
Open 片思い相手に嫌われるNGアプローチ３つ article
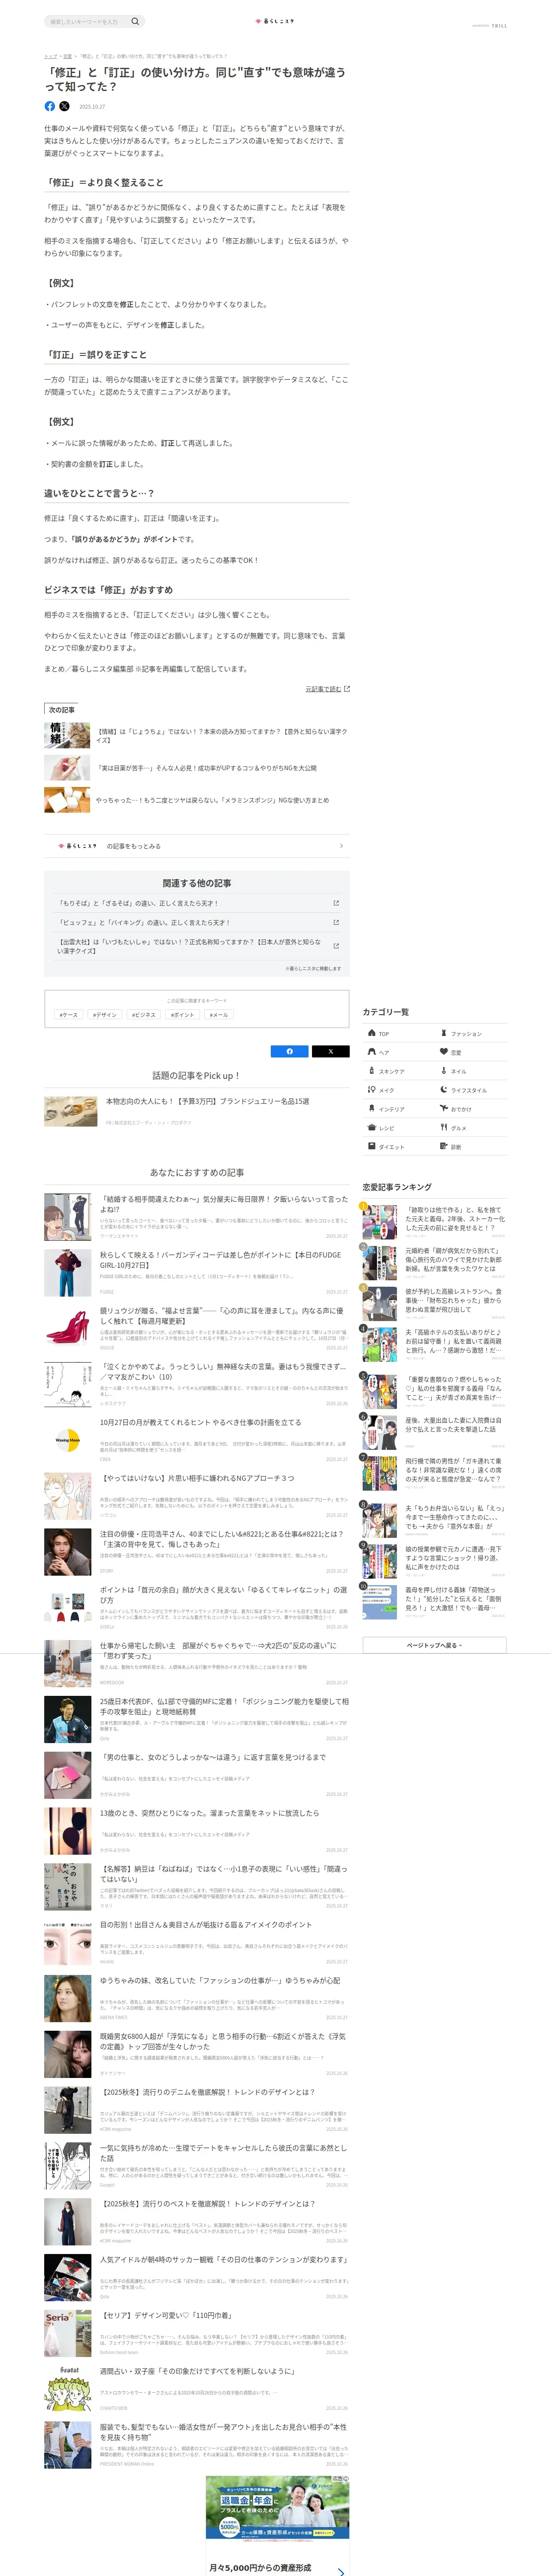(197, 1478)
